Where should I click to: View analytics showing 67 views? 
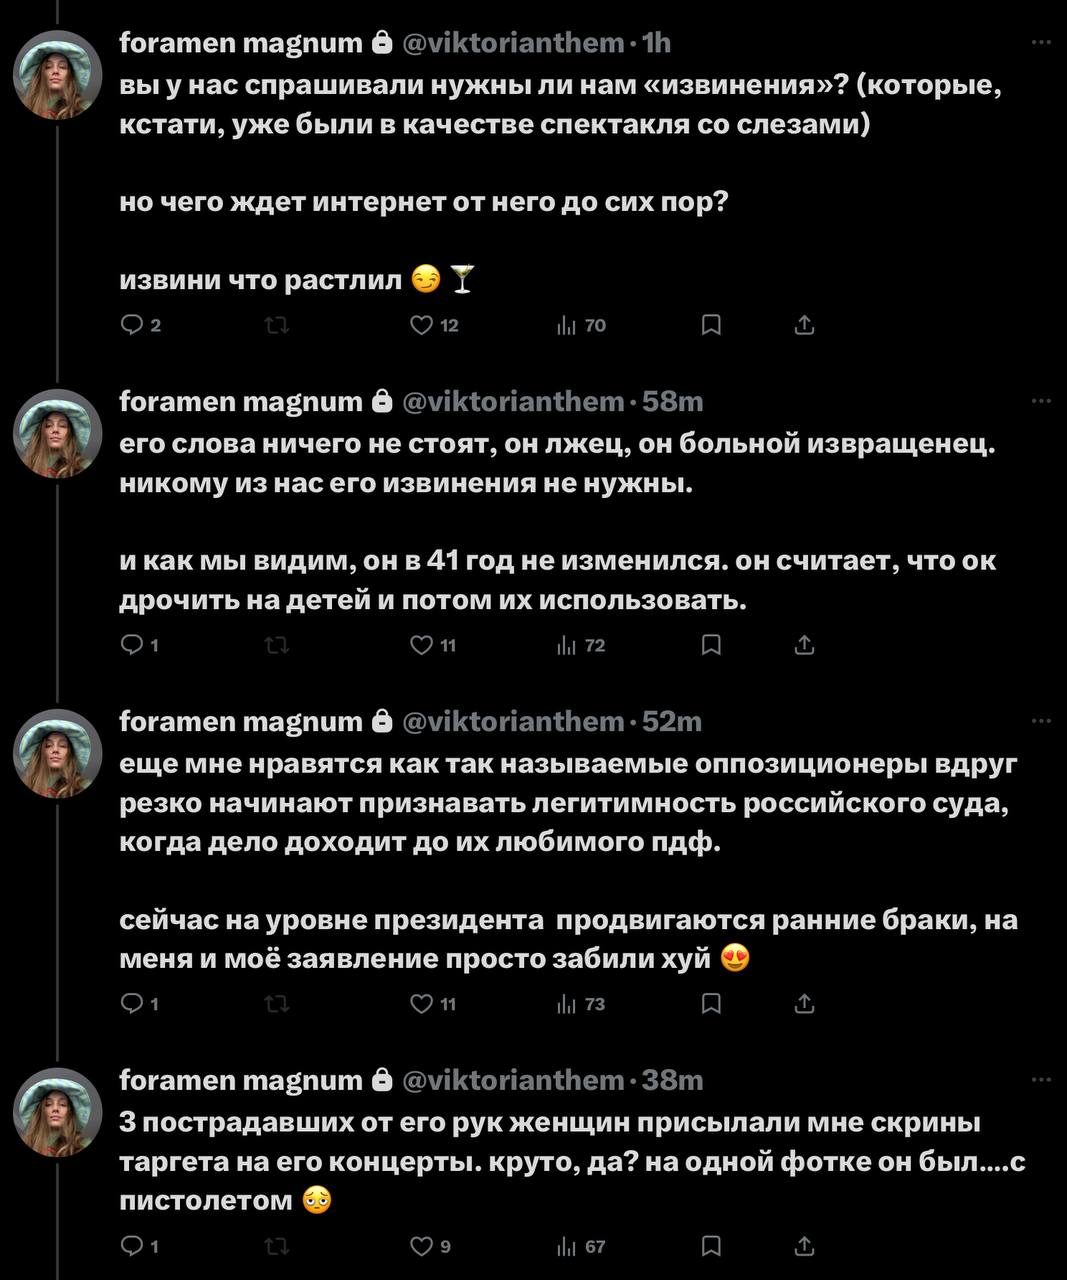581,1246
